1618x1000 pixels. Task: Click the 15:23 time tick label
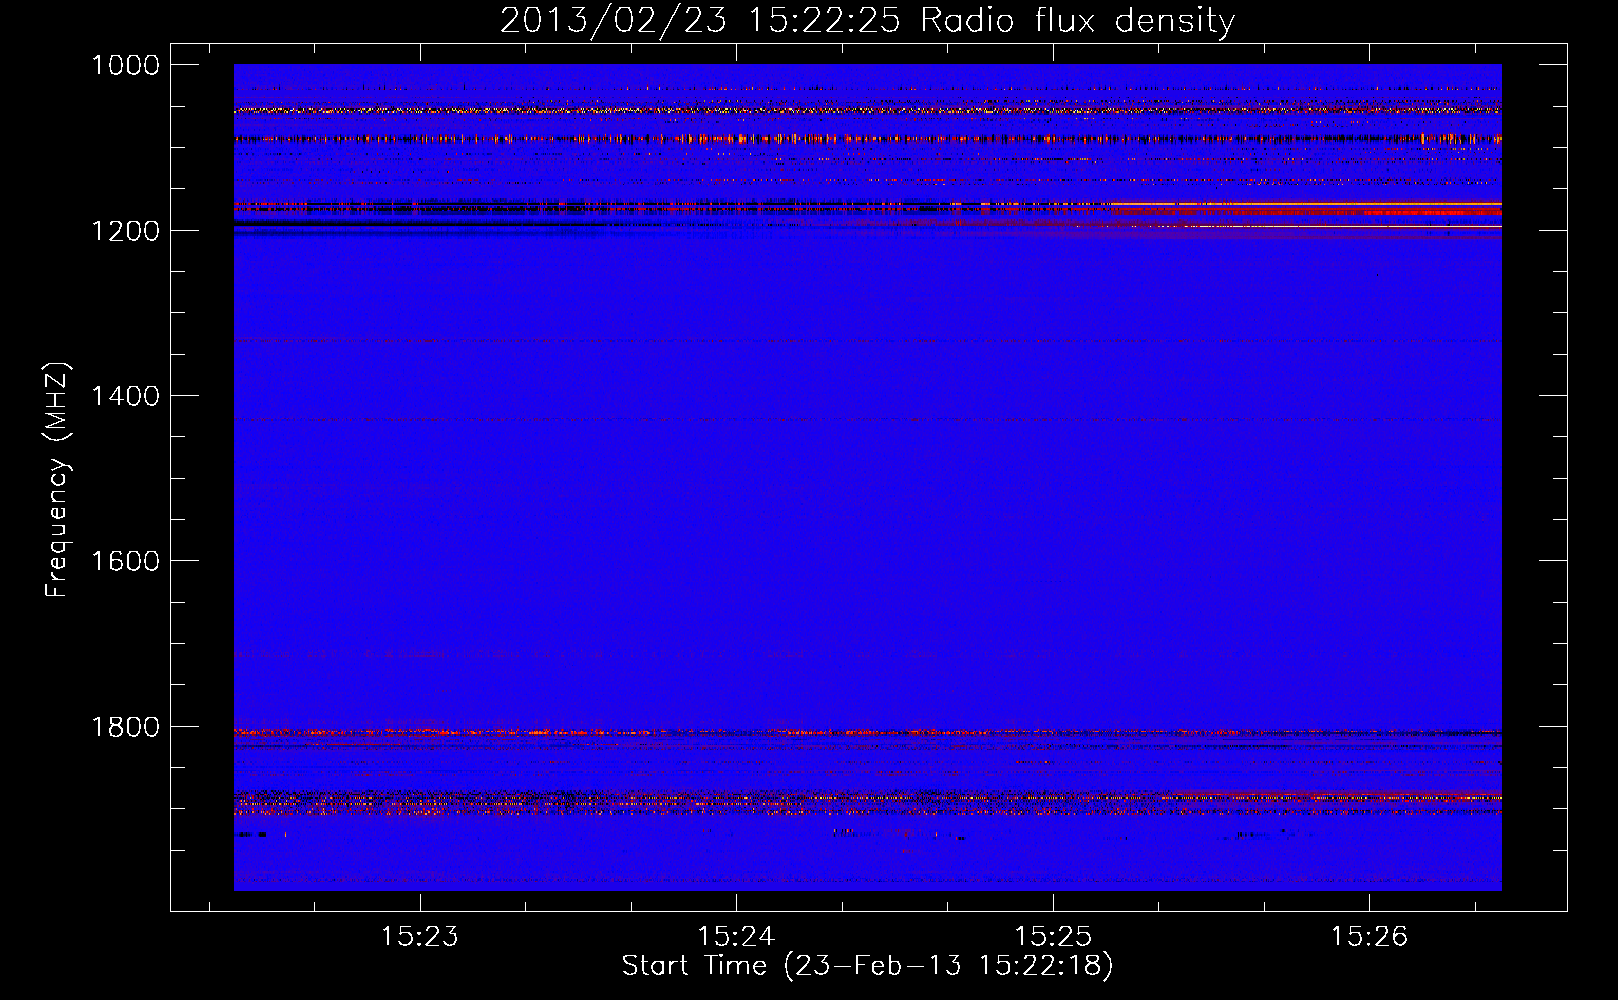[420, 936]
